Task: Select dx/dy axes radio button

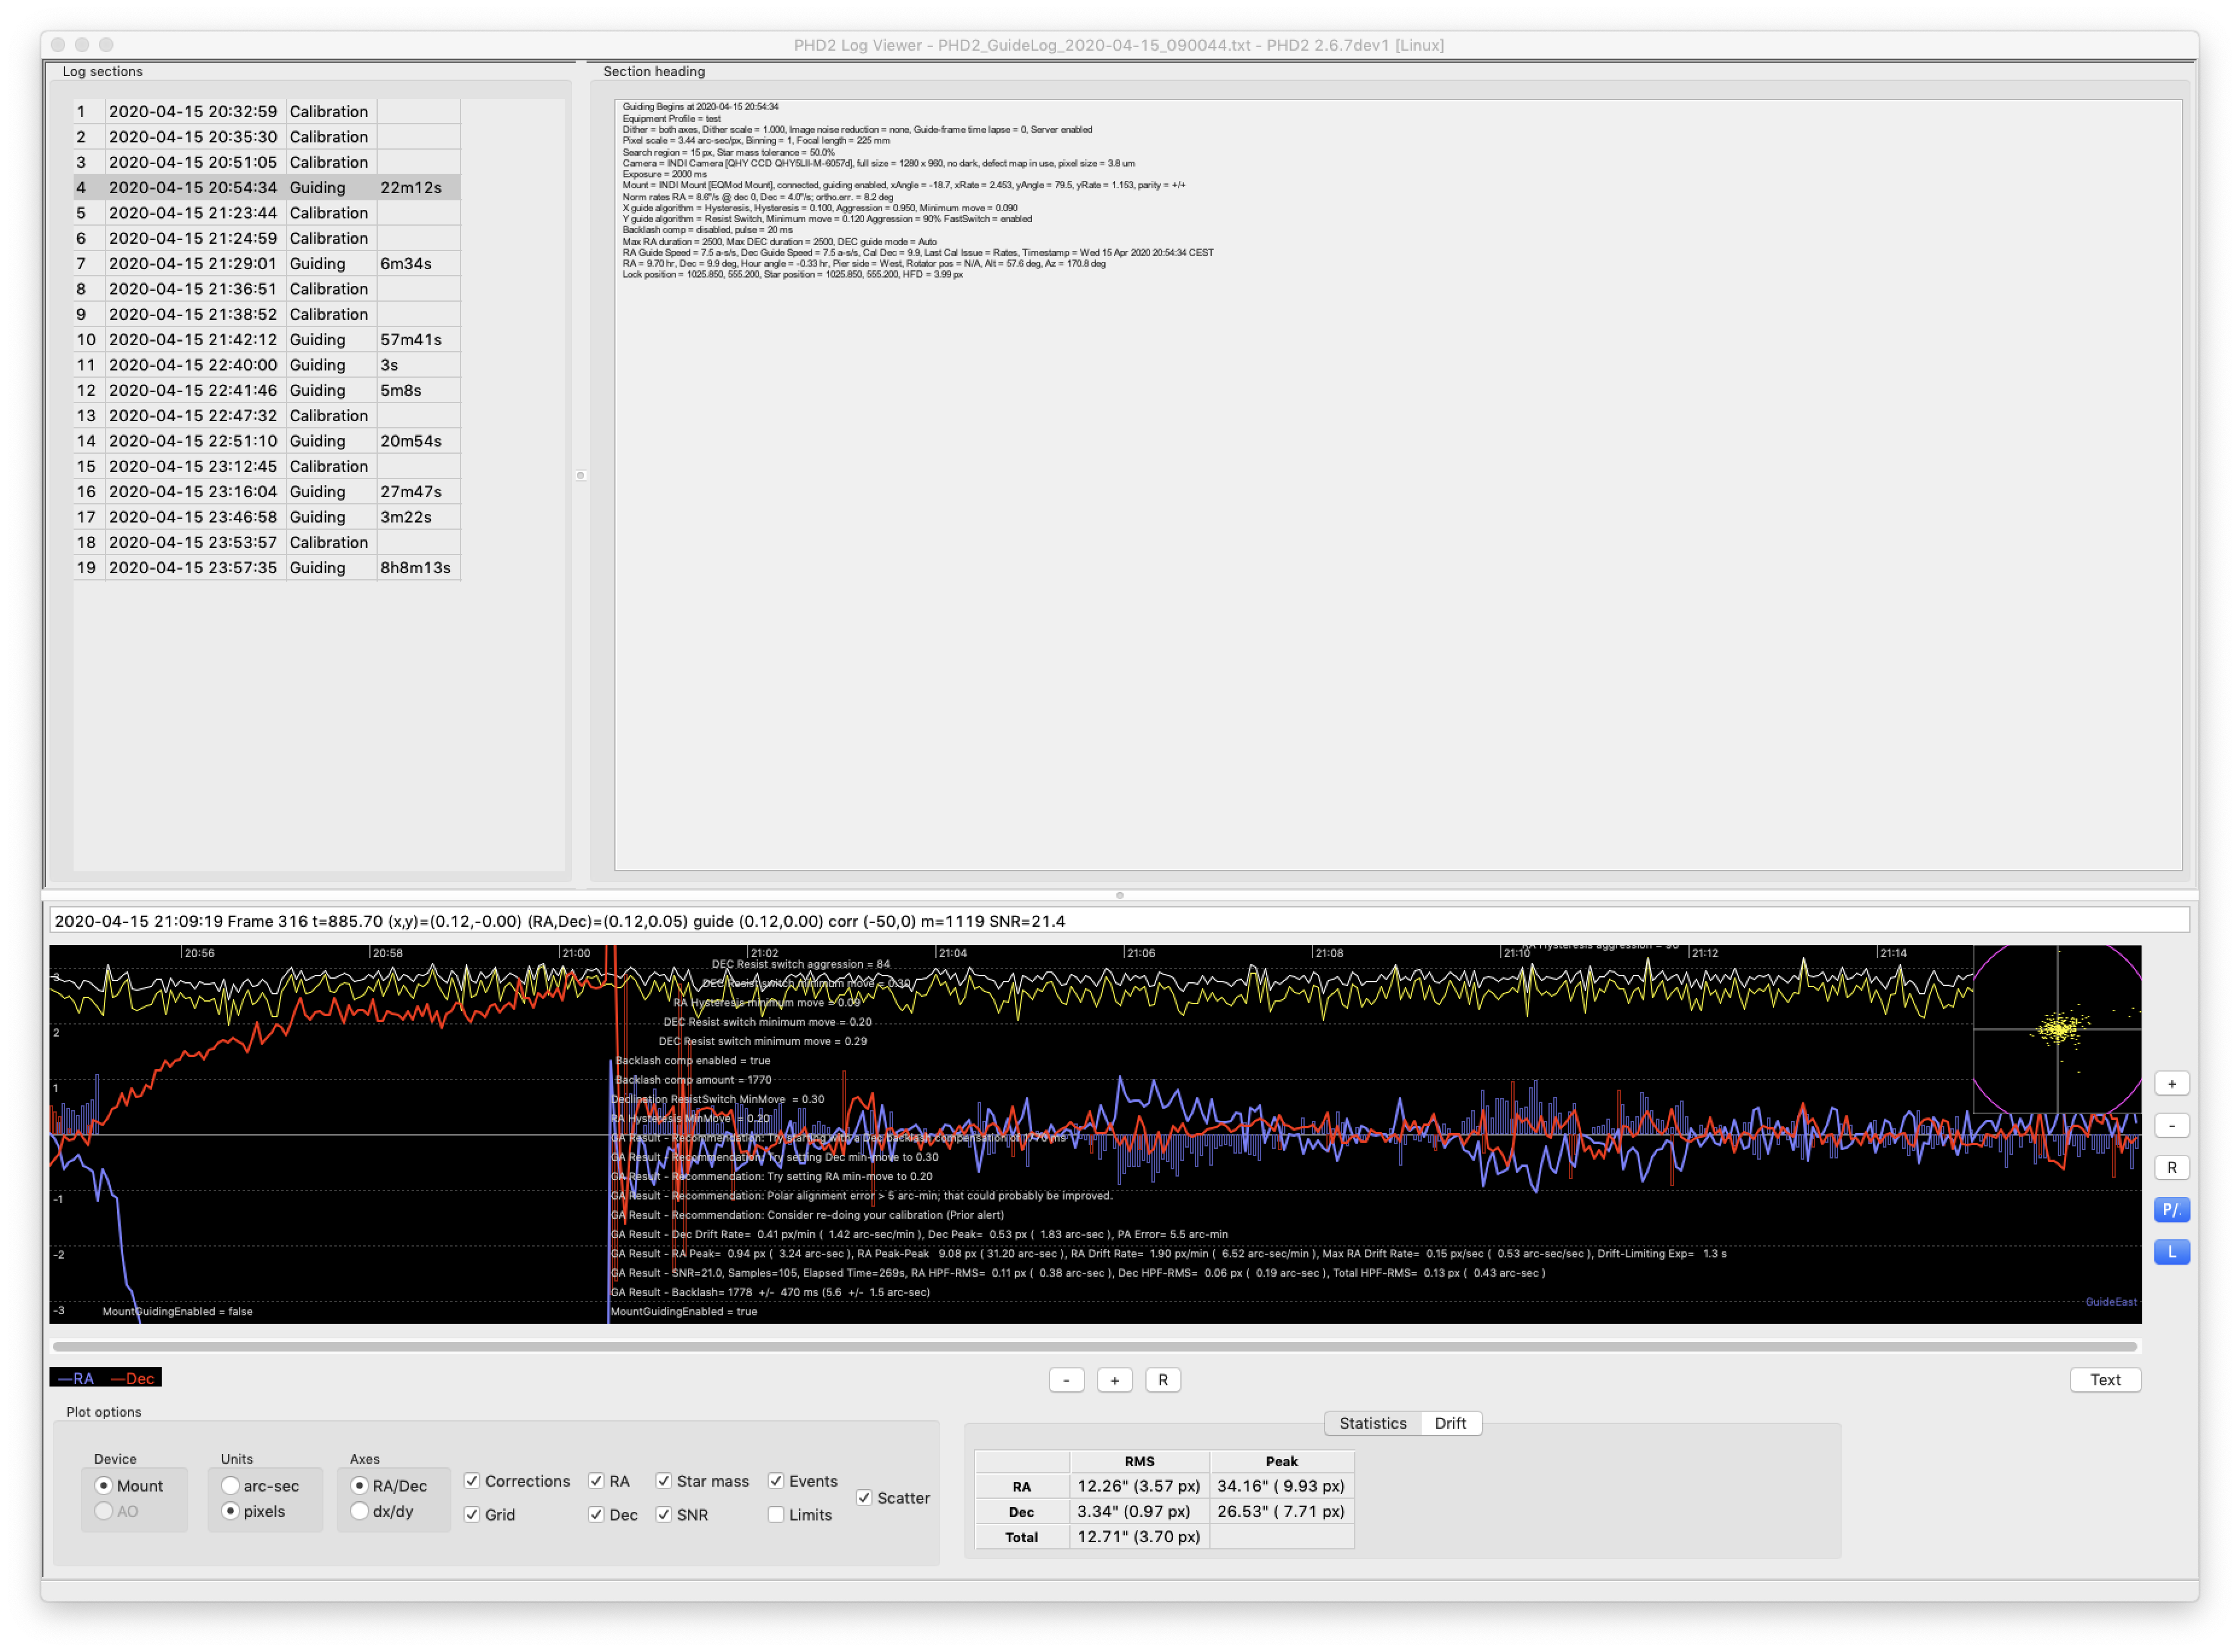Action: click(360, 1511)
